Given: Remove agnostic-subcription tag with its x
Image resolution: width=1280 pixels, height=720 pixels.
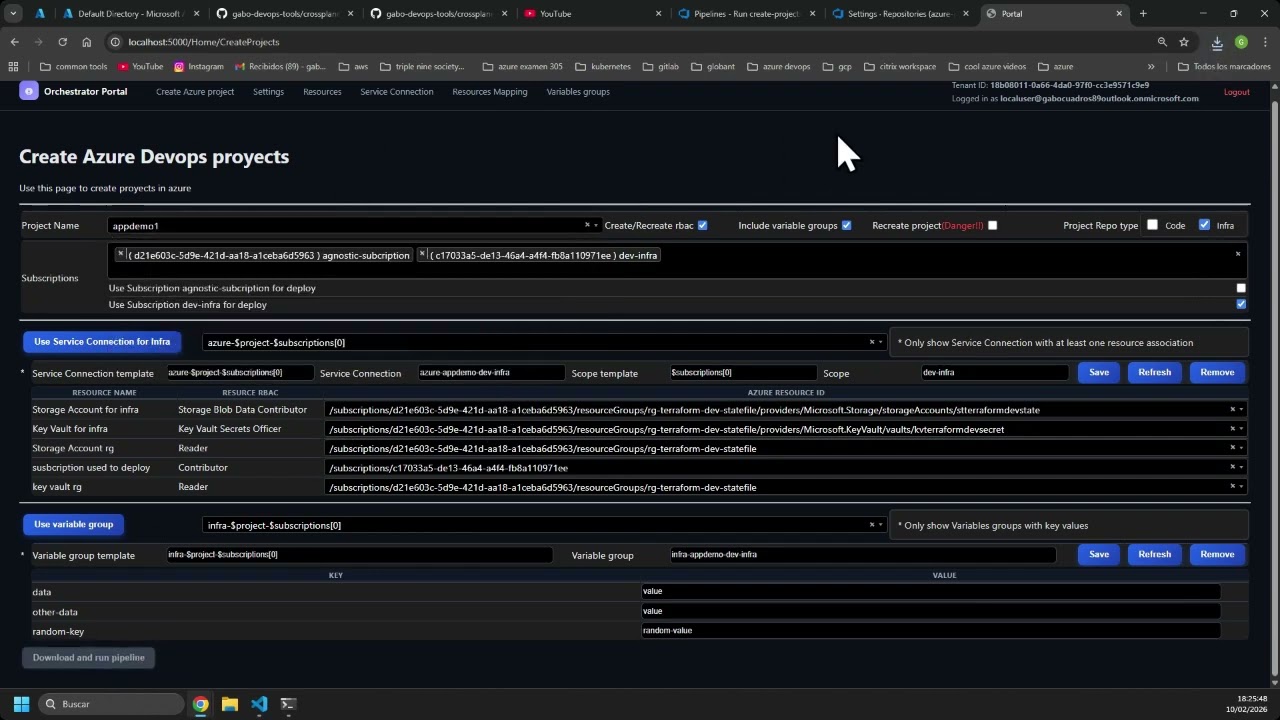Looking at the screenshot, I should 121,254.
